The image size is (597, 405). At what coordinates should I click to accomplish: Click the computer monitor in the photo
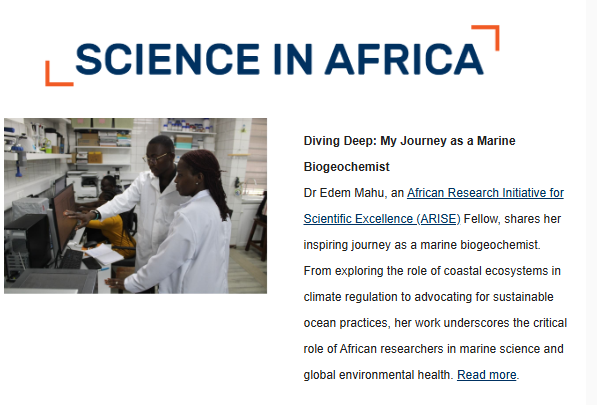tap(64, 218)
